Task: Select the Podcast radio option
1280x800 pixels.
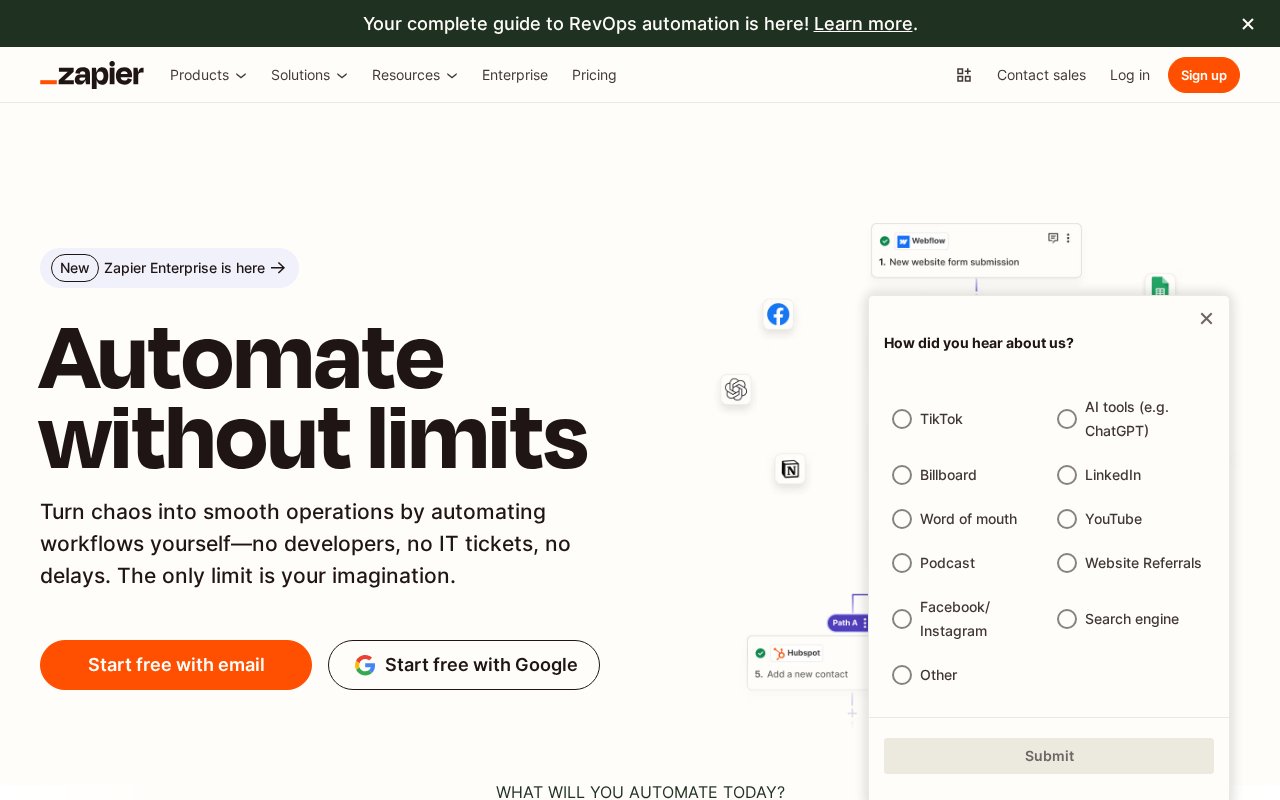Action: tap(902, 563)
